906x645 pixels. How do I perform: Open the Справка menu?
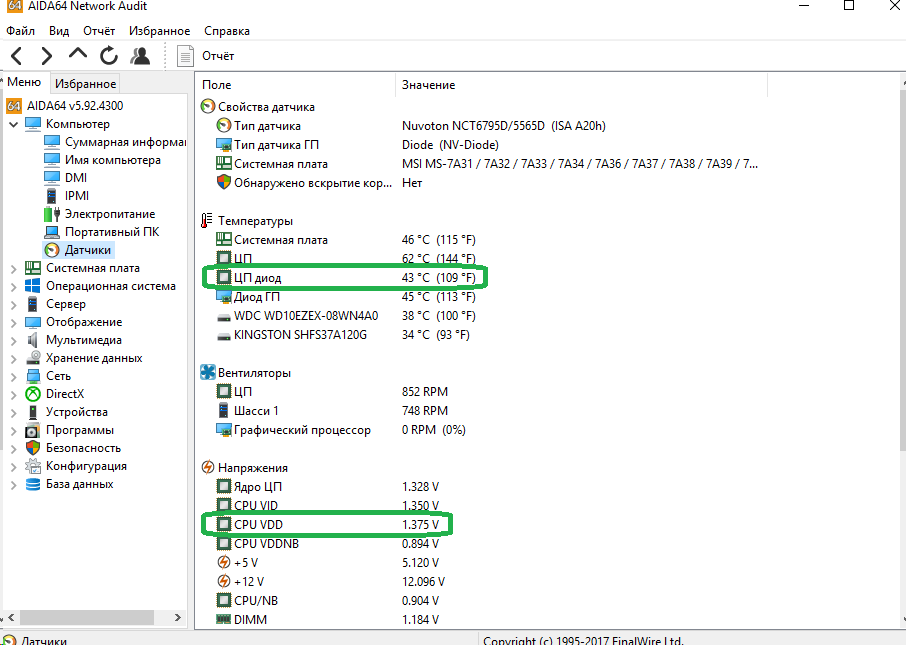(227, 31)
